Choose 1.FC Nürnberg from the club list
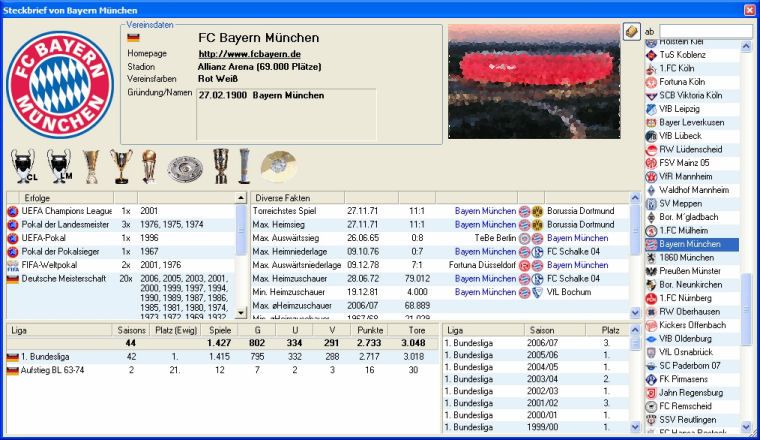 [x=693, y=298]
